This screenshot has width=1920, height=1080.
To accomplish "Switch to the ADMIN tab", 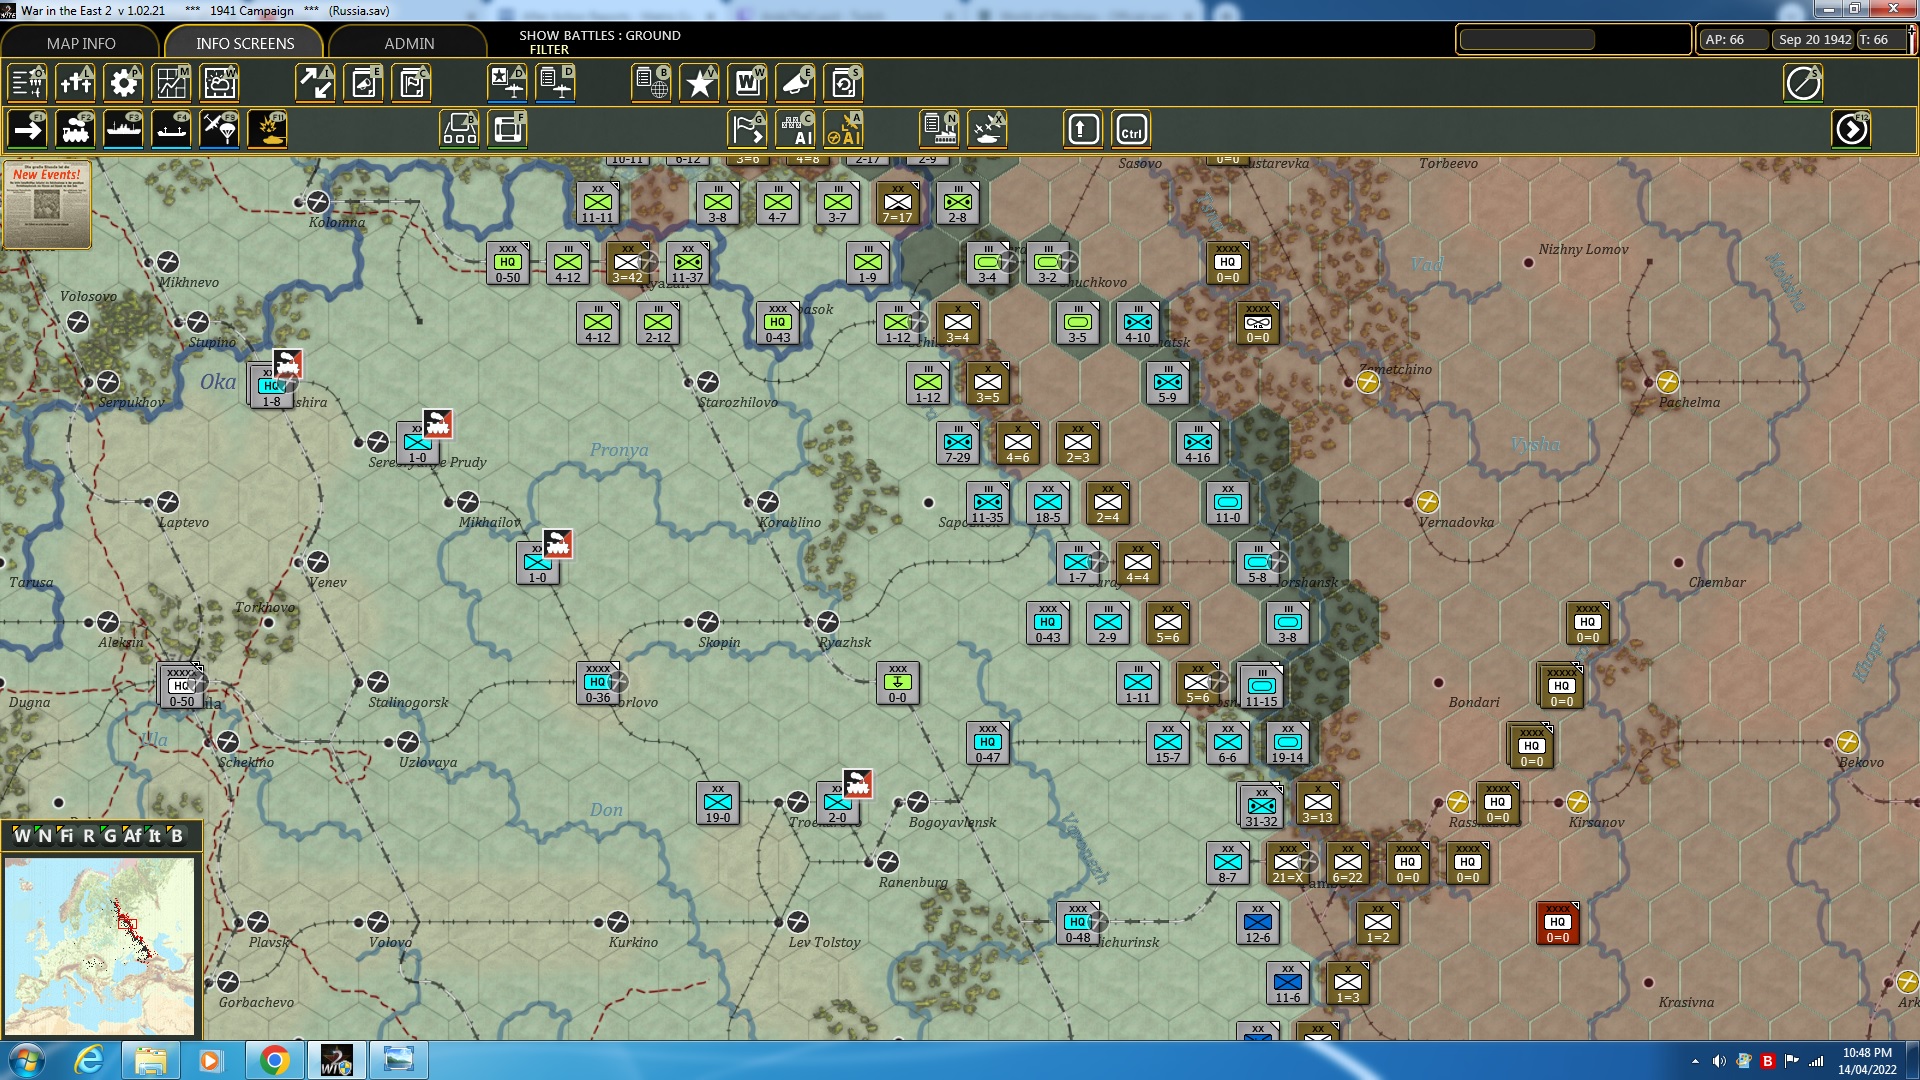I will (409, 43).
